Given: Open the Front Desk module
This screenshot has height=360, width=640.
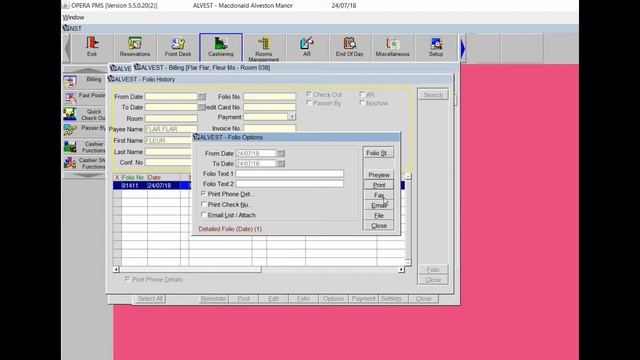Looking at the screenshot, I should pyautogui.click(x=178, y=47).
